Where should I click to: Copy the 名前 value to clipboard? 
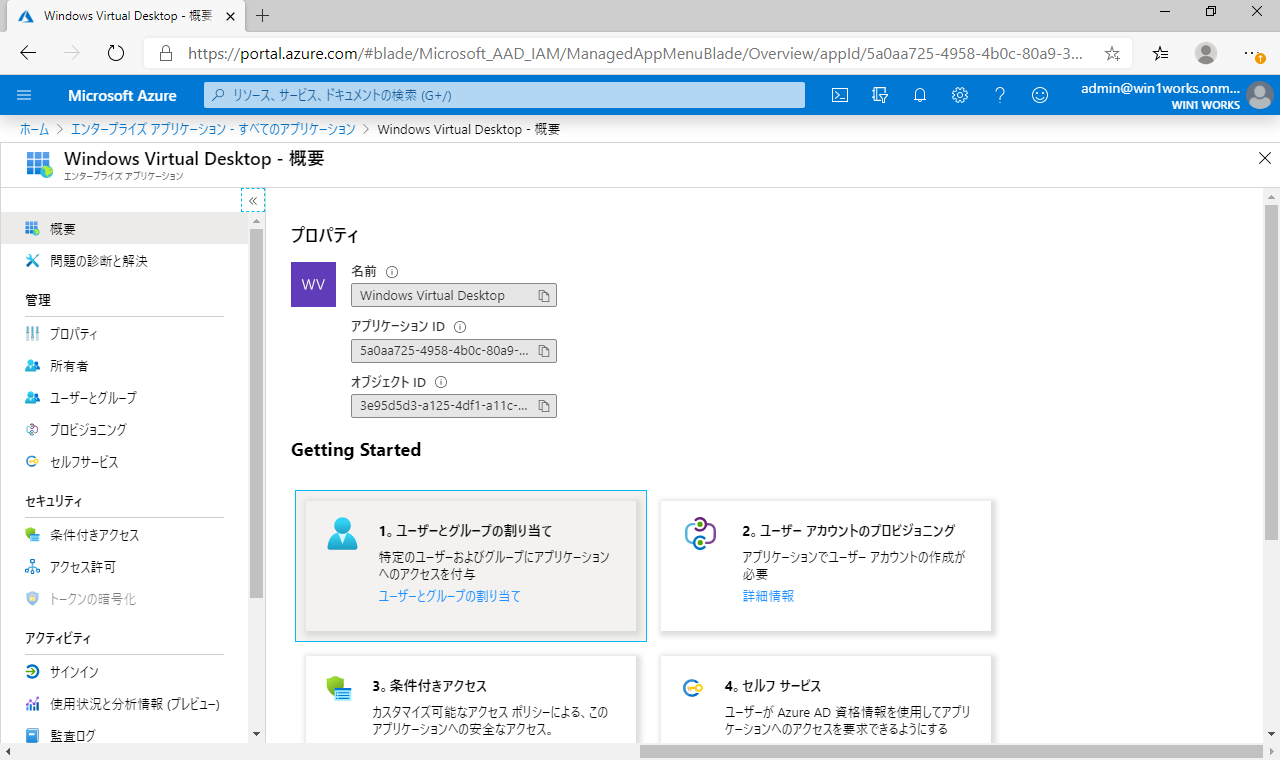pos(544,296)
